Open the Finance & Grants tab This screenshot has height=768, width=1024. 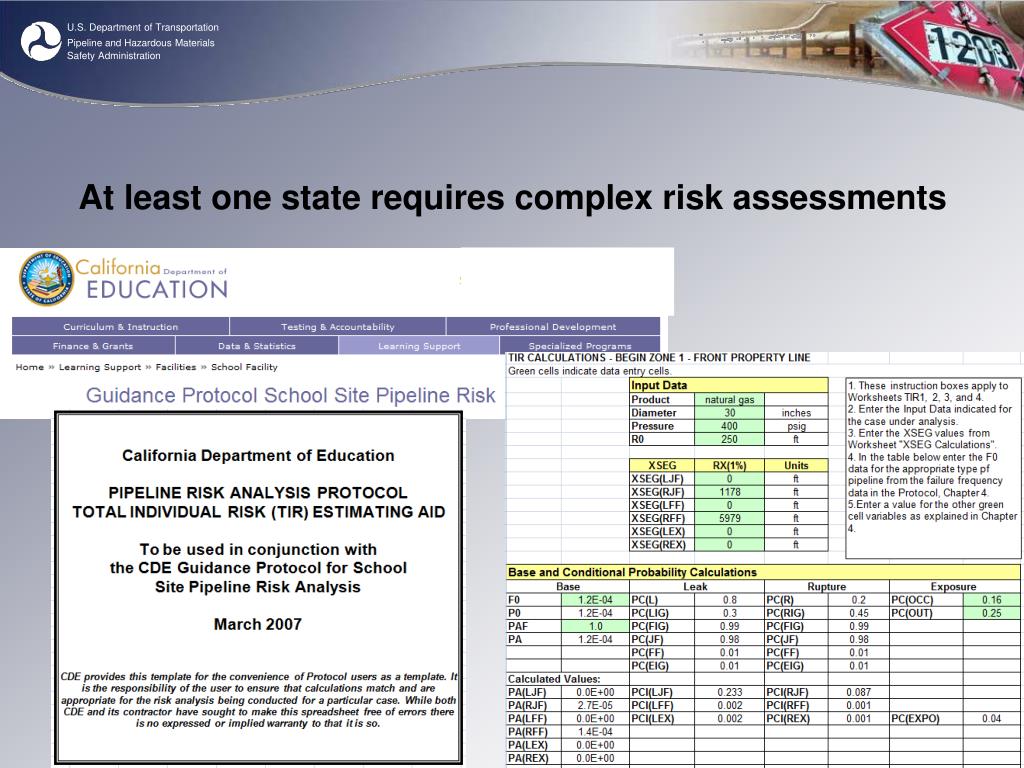(x=93, y=345)
